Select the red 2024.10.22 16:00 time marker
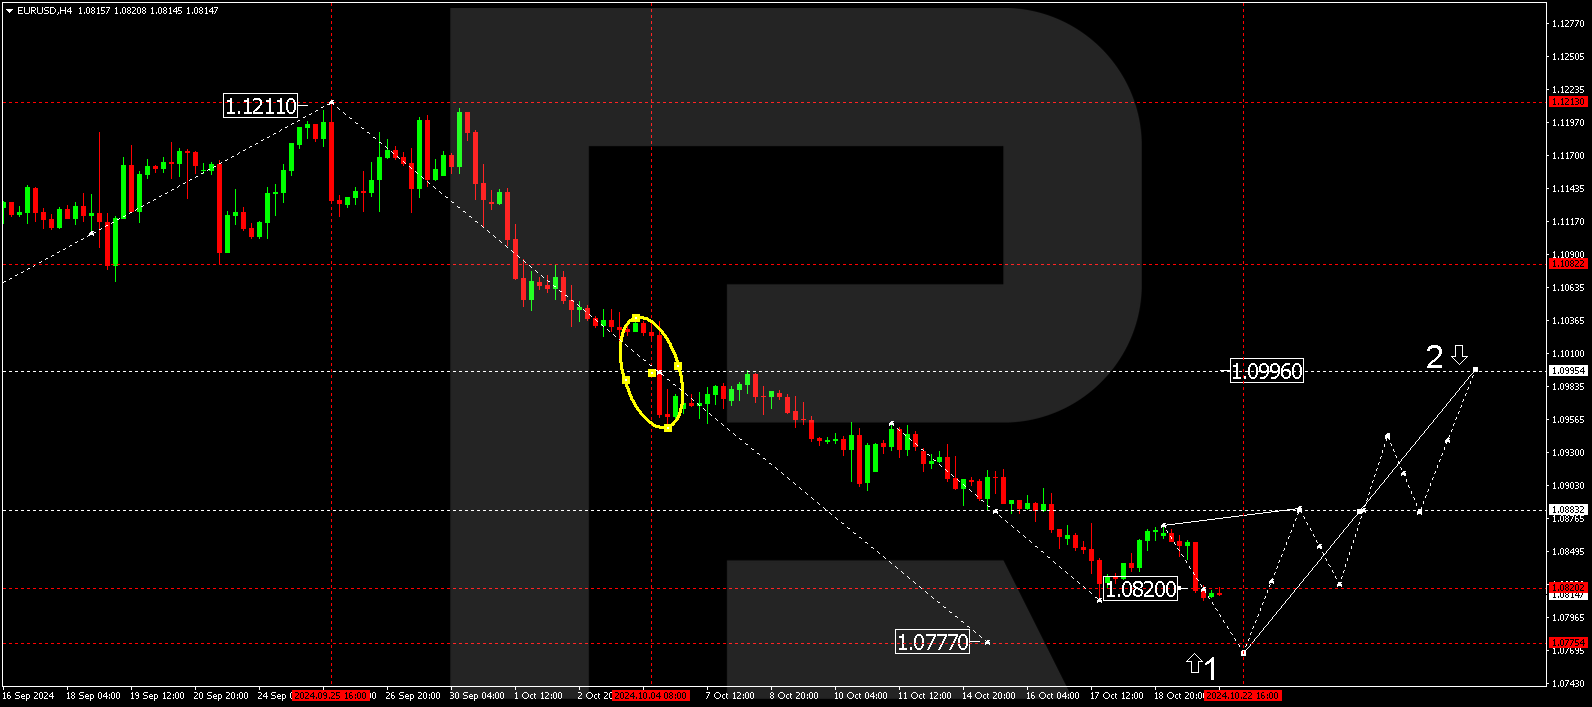The width and height of the screenshot is (1592, 707). coord(1243,695)
